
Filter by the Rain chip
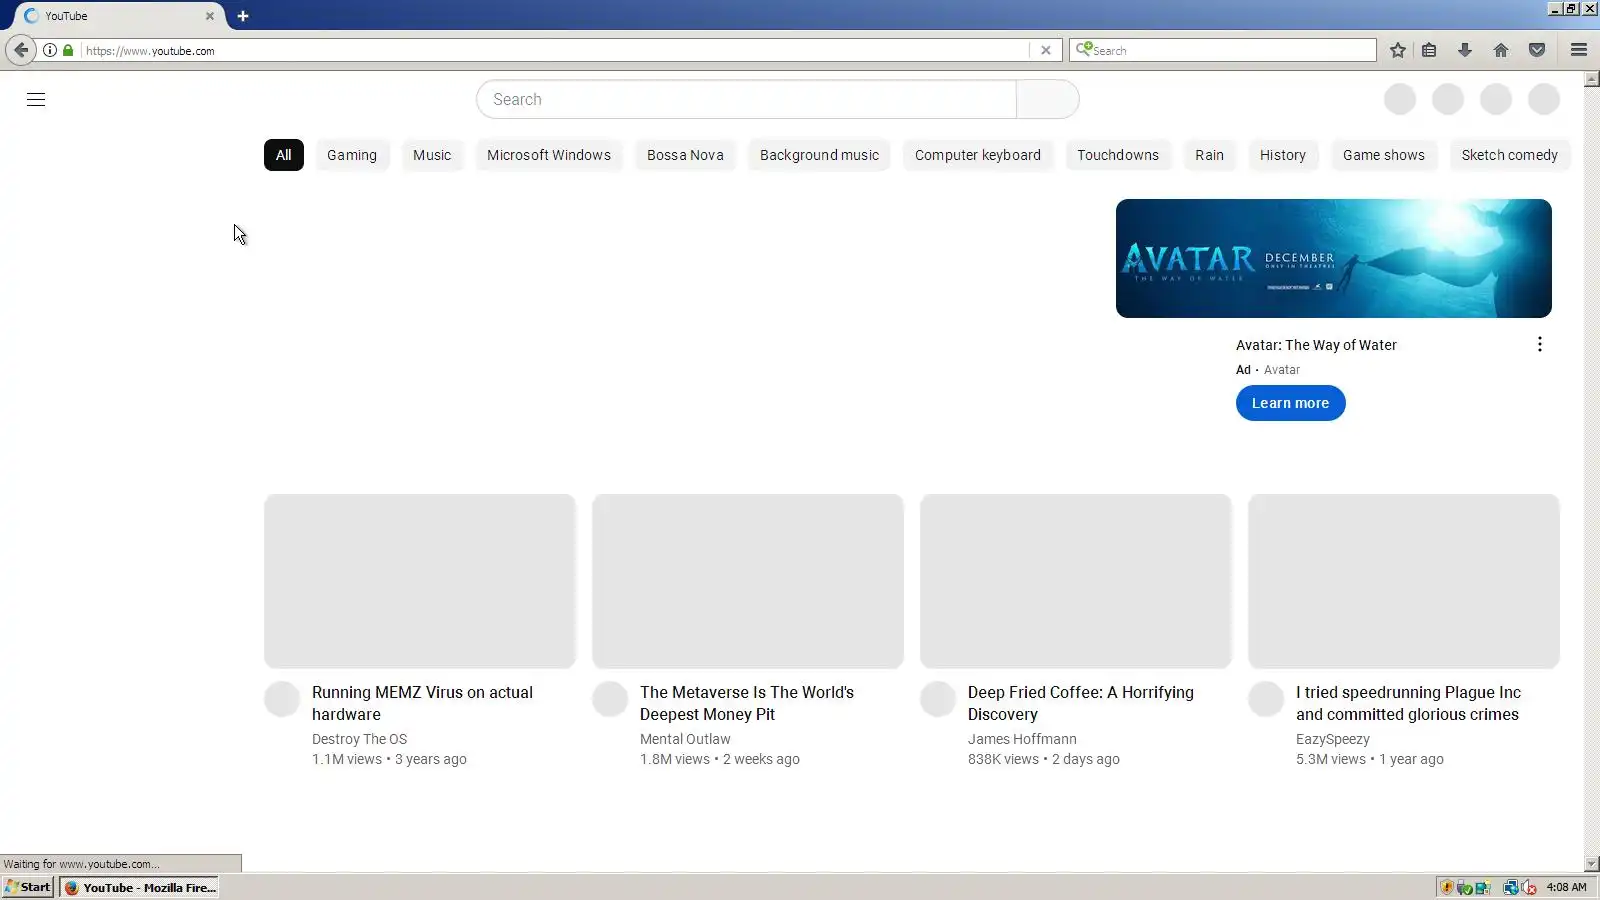point(1209,155)
